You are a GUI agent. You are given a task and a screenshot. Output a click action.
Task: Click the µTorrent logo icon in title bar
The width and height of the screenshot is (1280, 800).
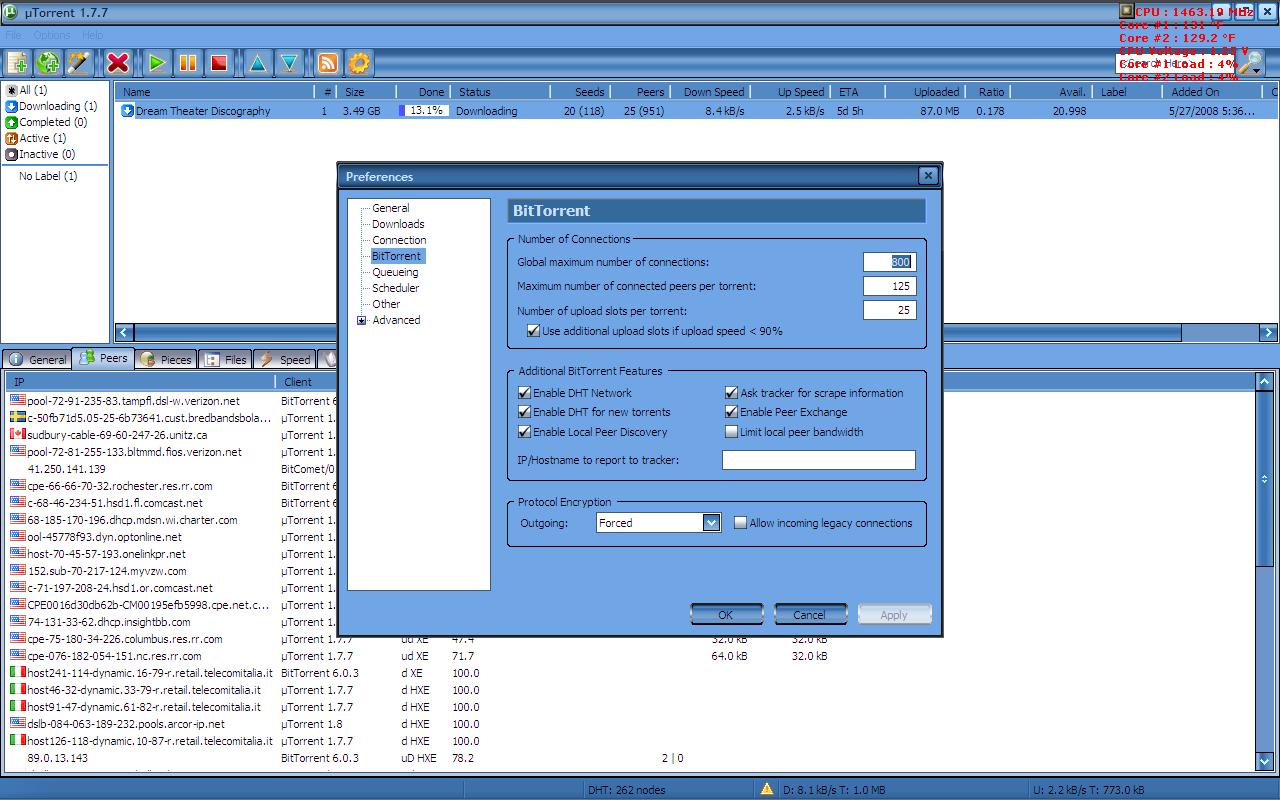pyautogui.click(x=9, y=13)
